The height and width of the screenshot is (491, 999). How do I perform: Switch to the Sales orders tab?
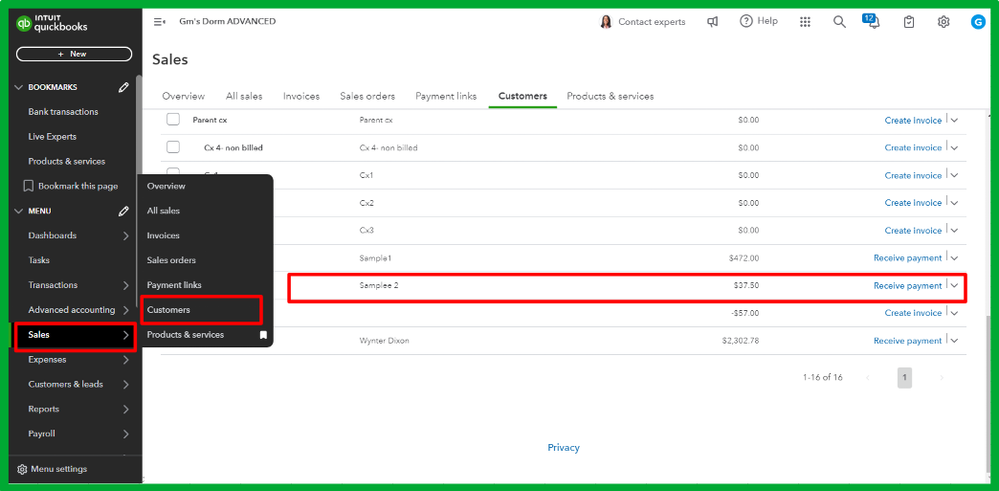368,96
